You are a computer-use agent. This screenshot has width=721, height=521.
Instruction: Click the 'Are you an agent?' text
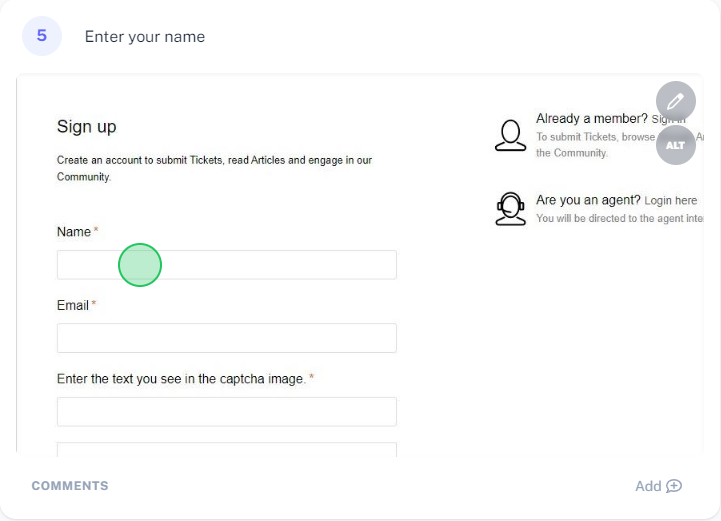pyautogui.click(x=587, y=200)
